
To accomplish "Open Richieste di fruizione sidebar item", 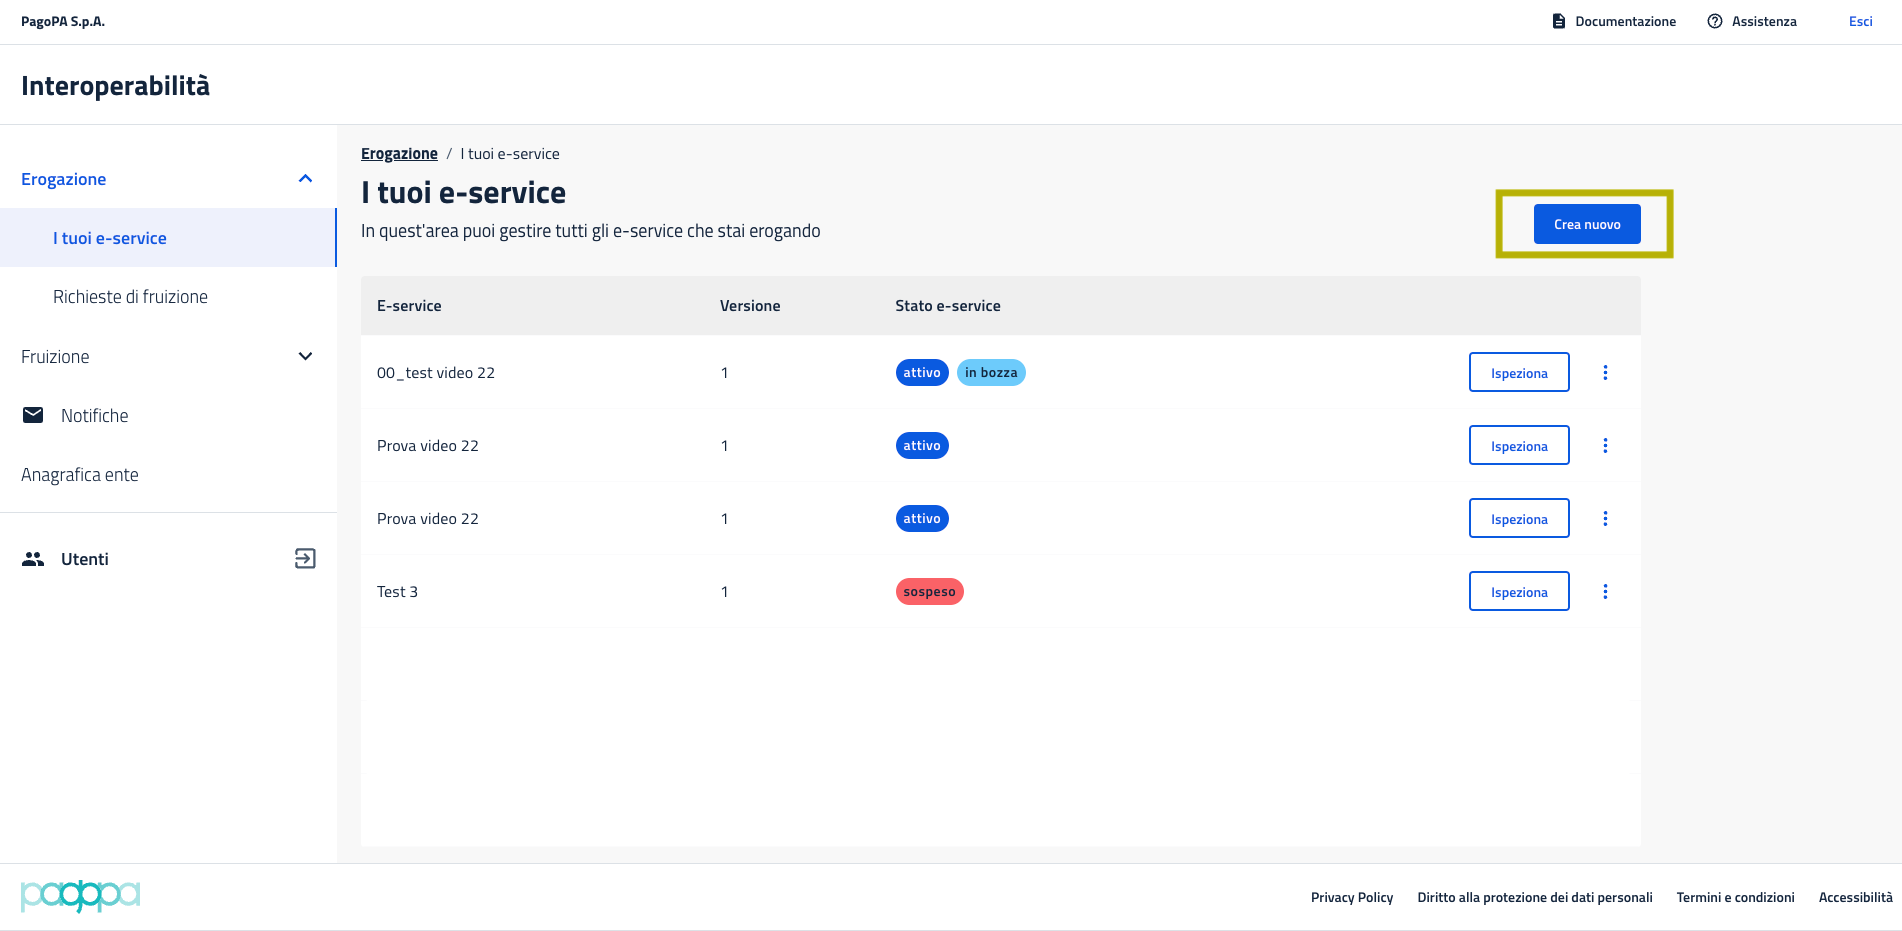I will 130,297.
